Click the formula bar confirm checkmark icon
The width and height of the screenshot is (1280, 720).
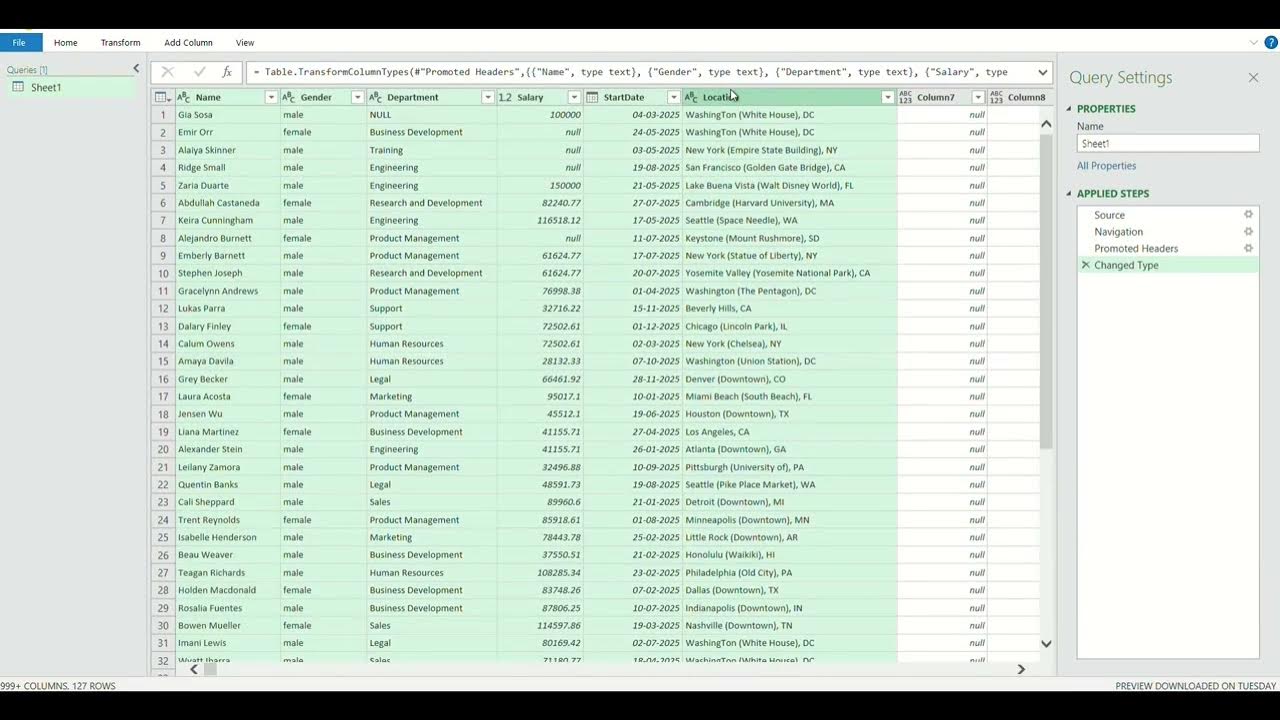tap(199, 72)
